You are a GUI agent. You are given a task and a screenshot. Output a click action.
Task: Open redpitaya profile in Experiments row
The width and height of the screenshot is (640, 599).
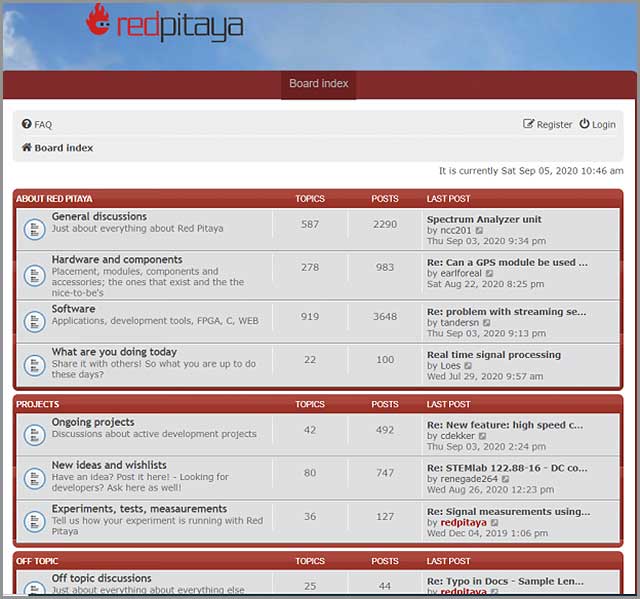(x=464, y=523)
